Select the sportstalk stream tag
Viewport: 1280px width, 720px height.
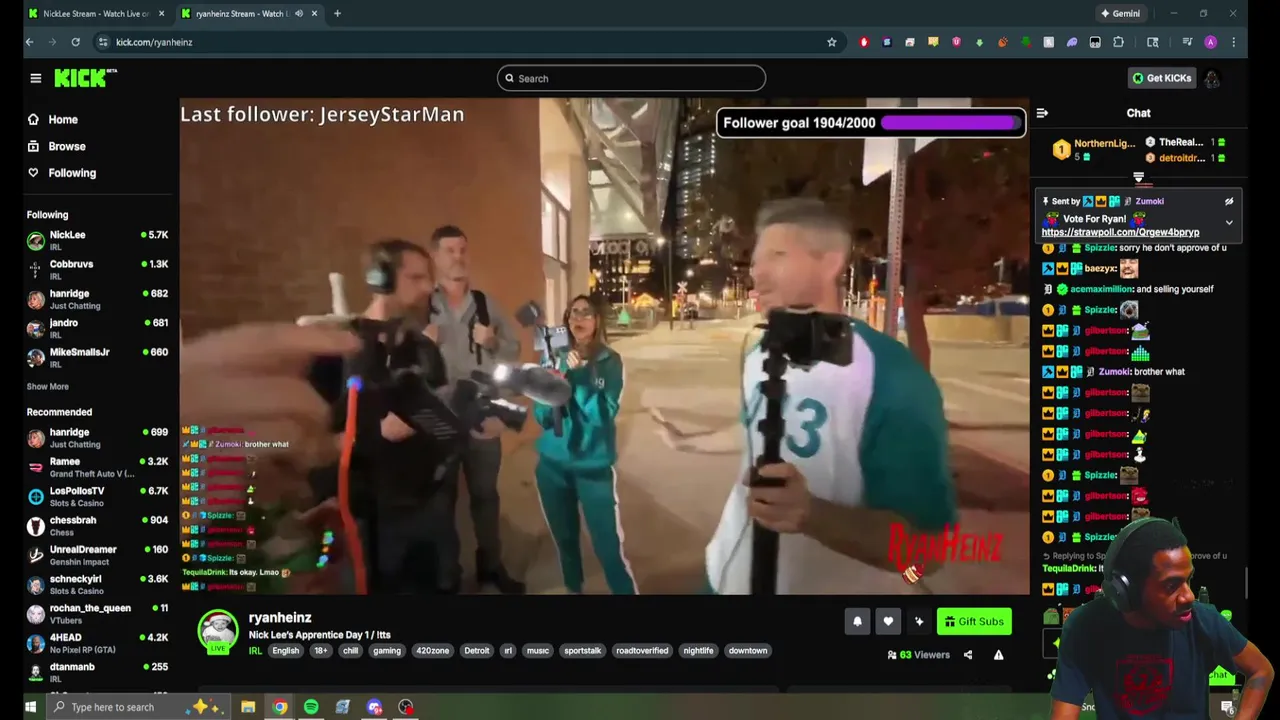pos(582,651)
